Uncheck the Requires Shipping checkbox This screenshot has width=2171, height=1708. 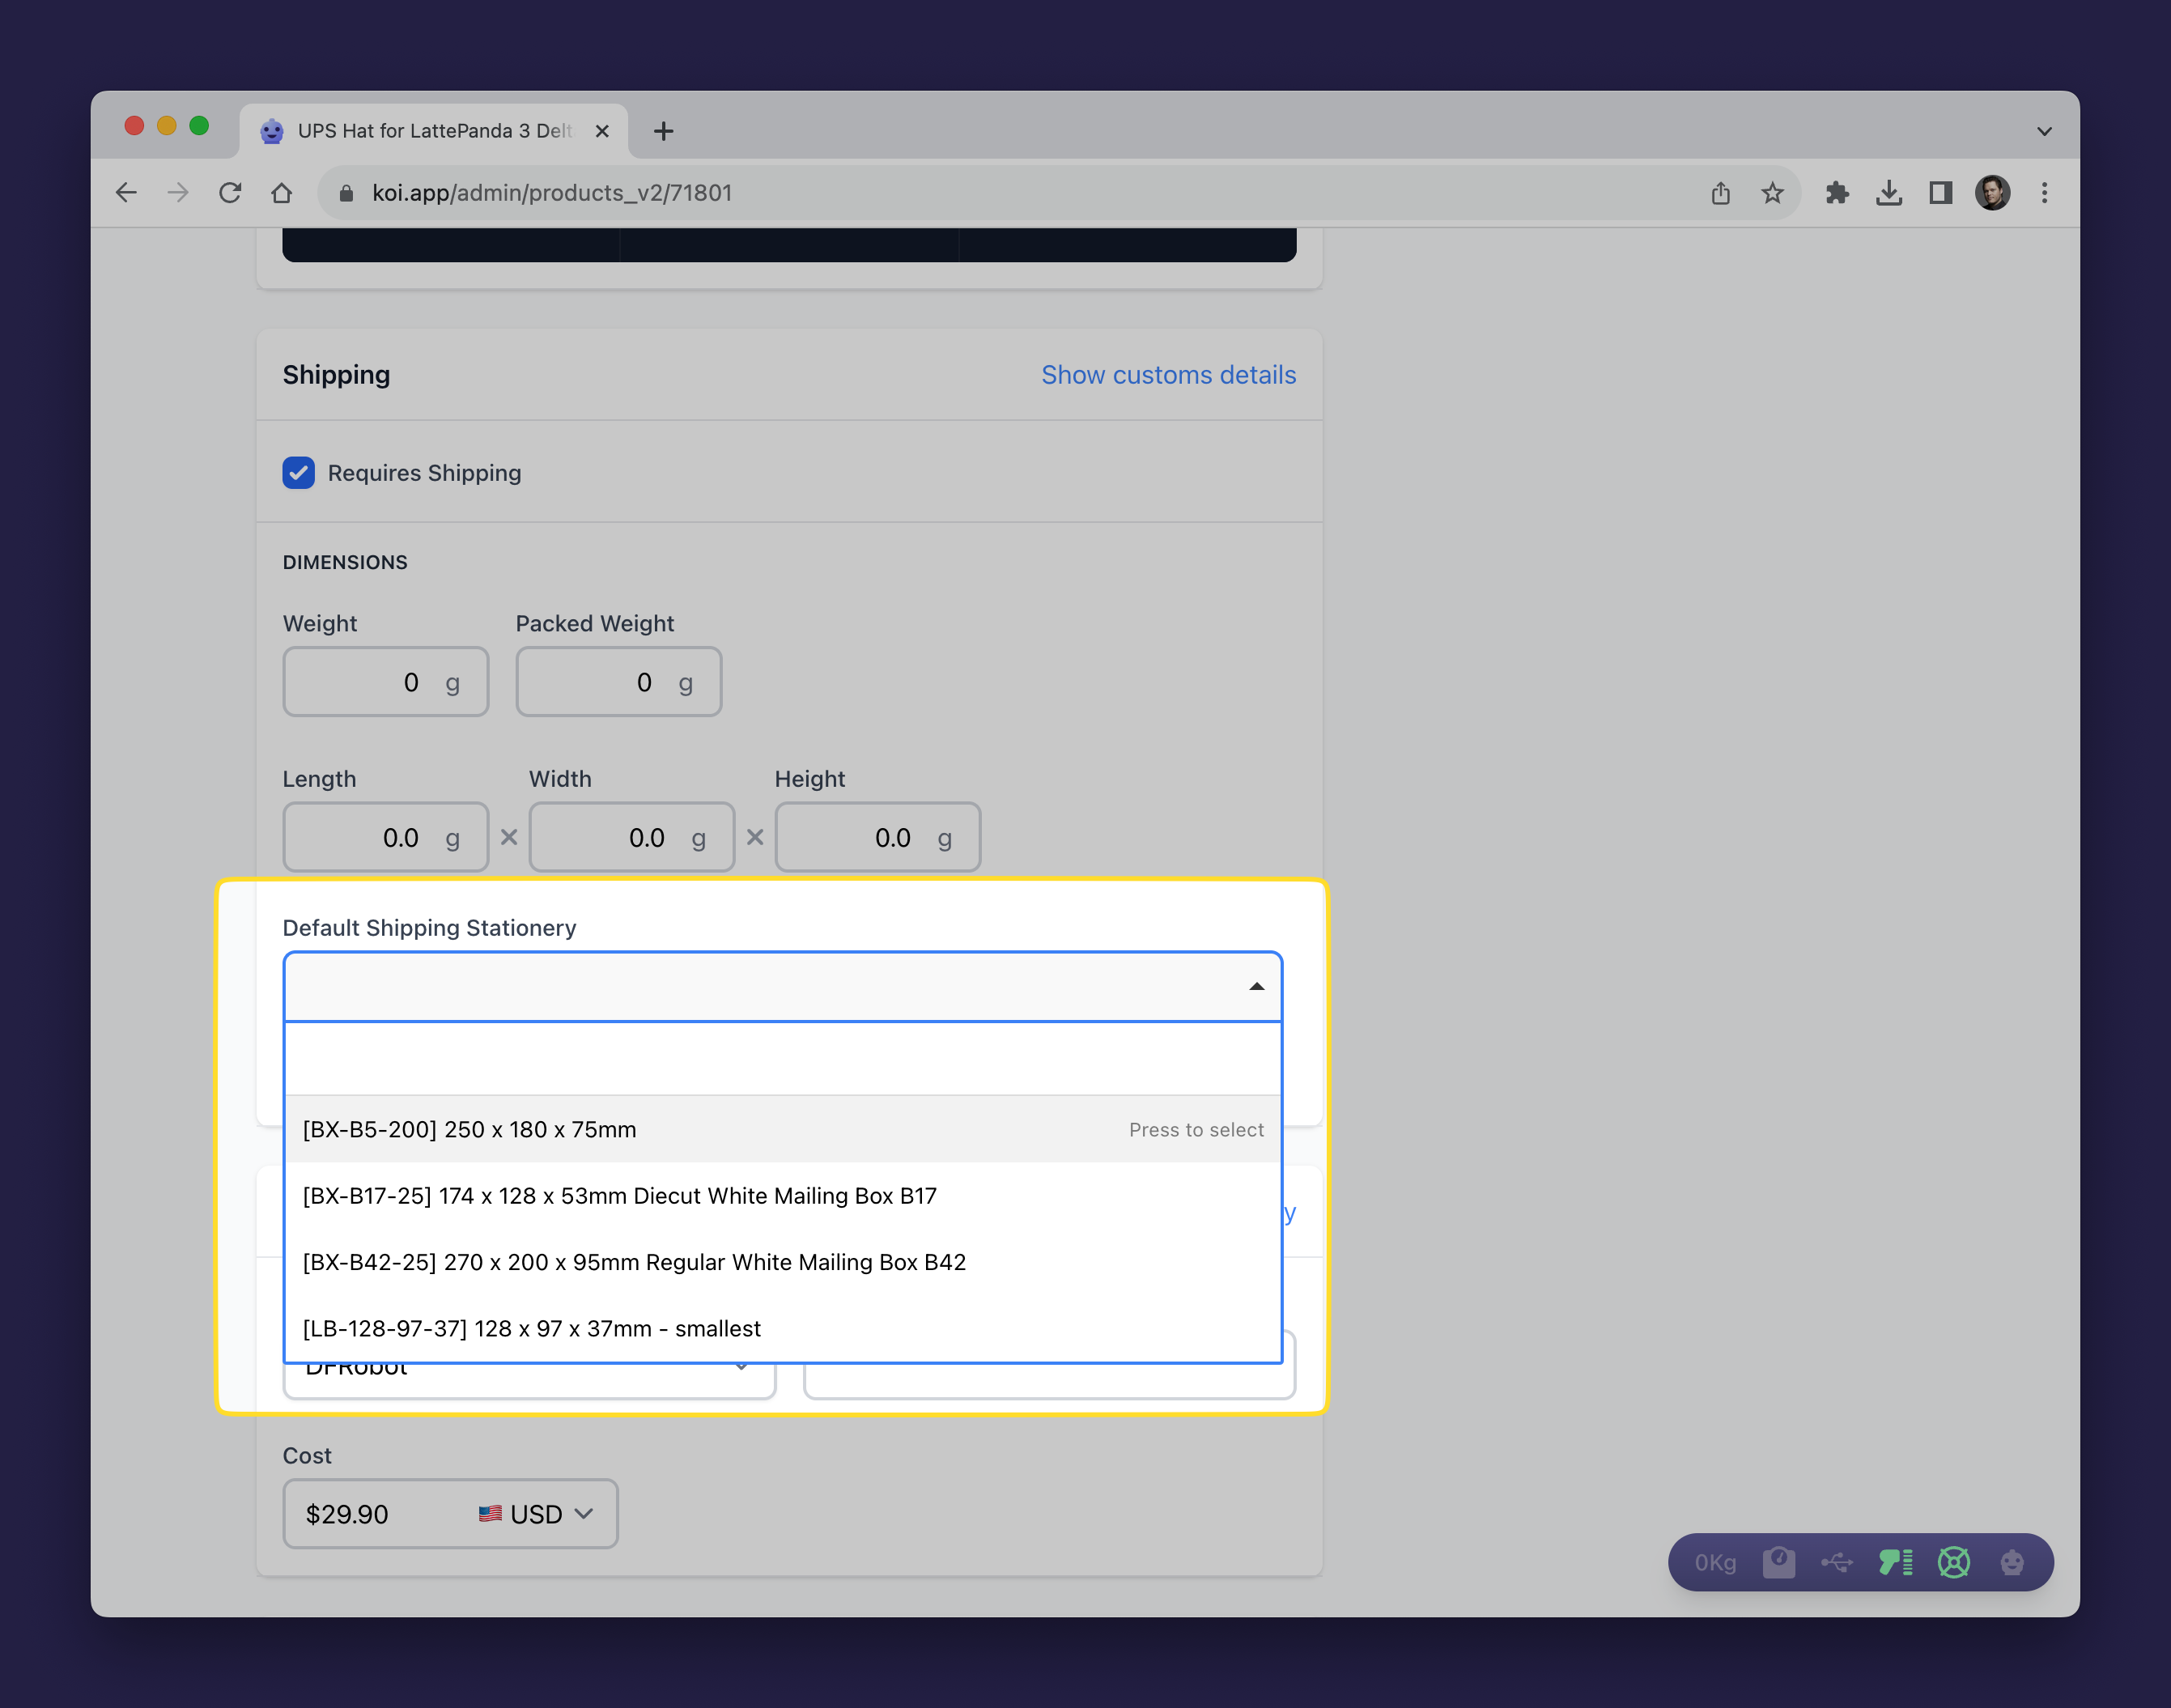tap(298, 472)
